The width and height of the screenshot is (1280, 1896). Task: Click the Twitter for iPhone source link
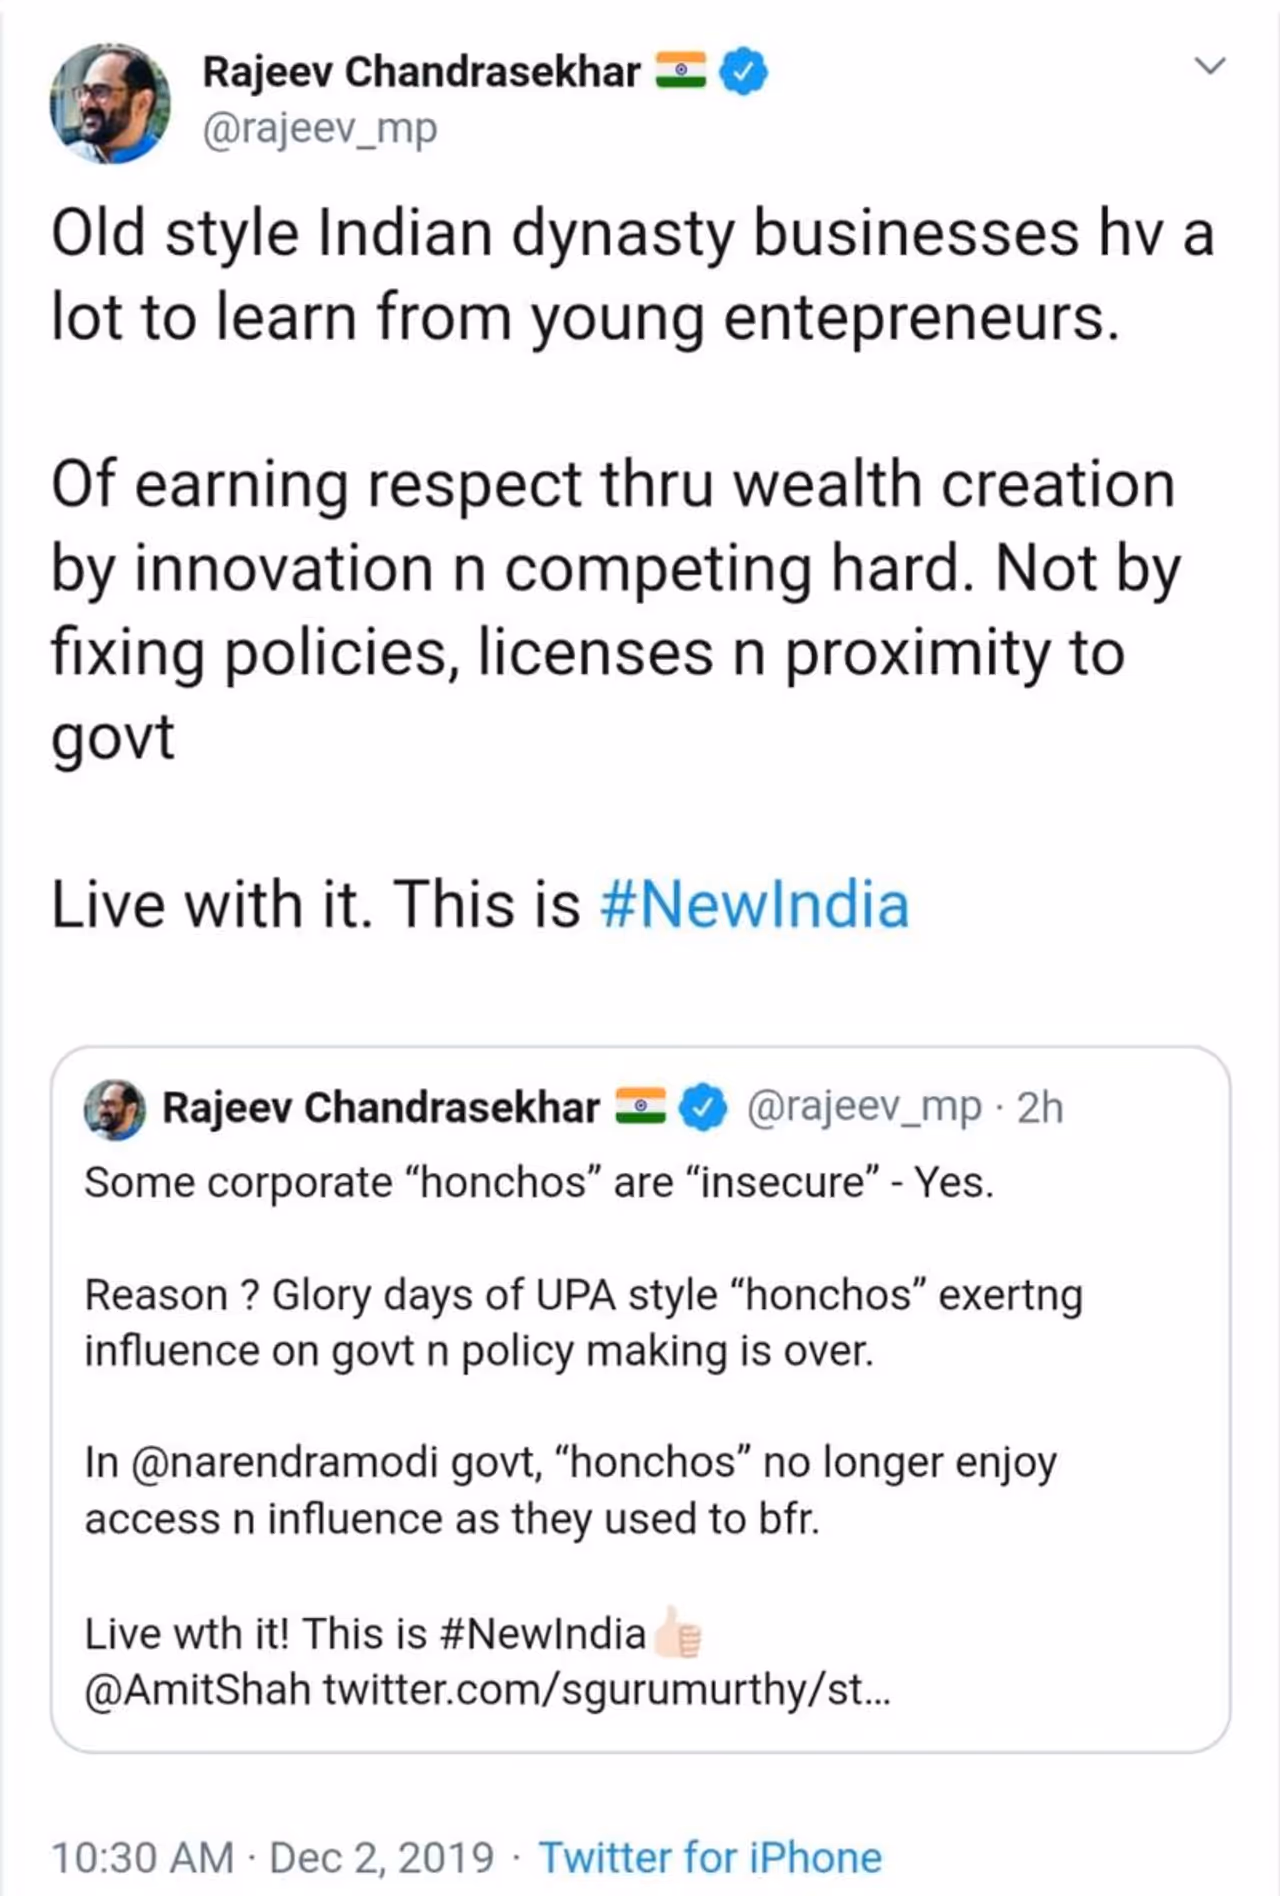[710, 1858]
